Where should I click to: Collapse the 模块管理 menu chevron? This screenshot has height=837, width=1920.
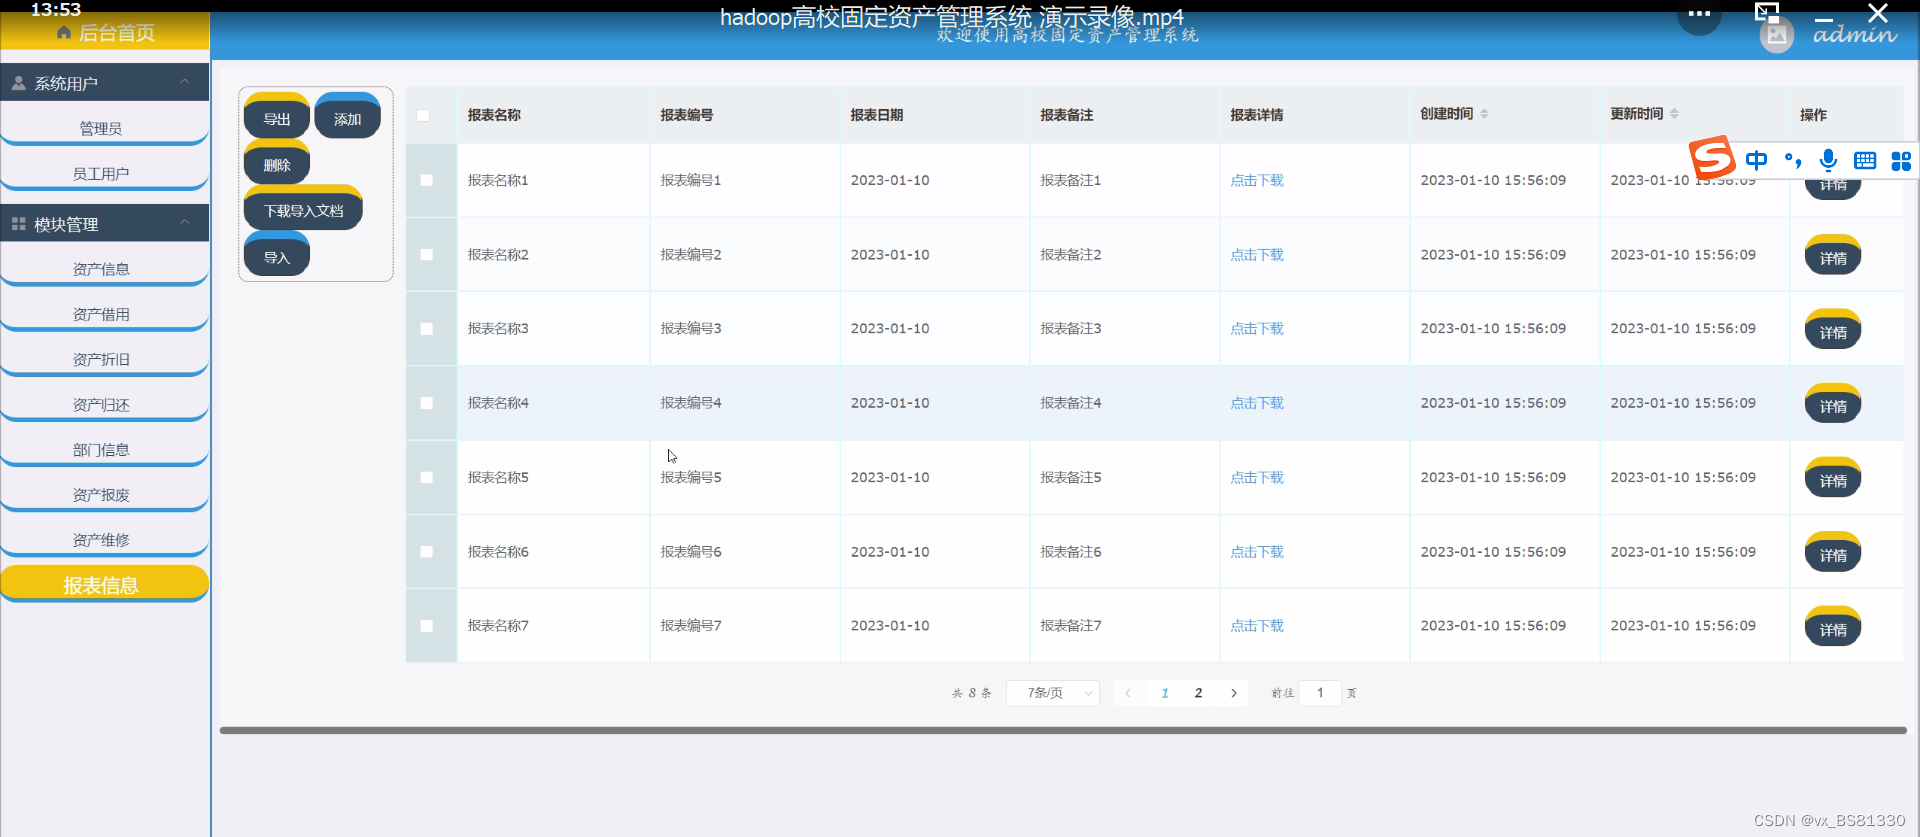click(185, 223)
